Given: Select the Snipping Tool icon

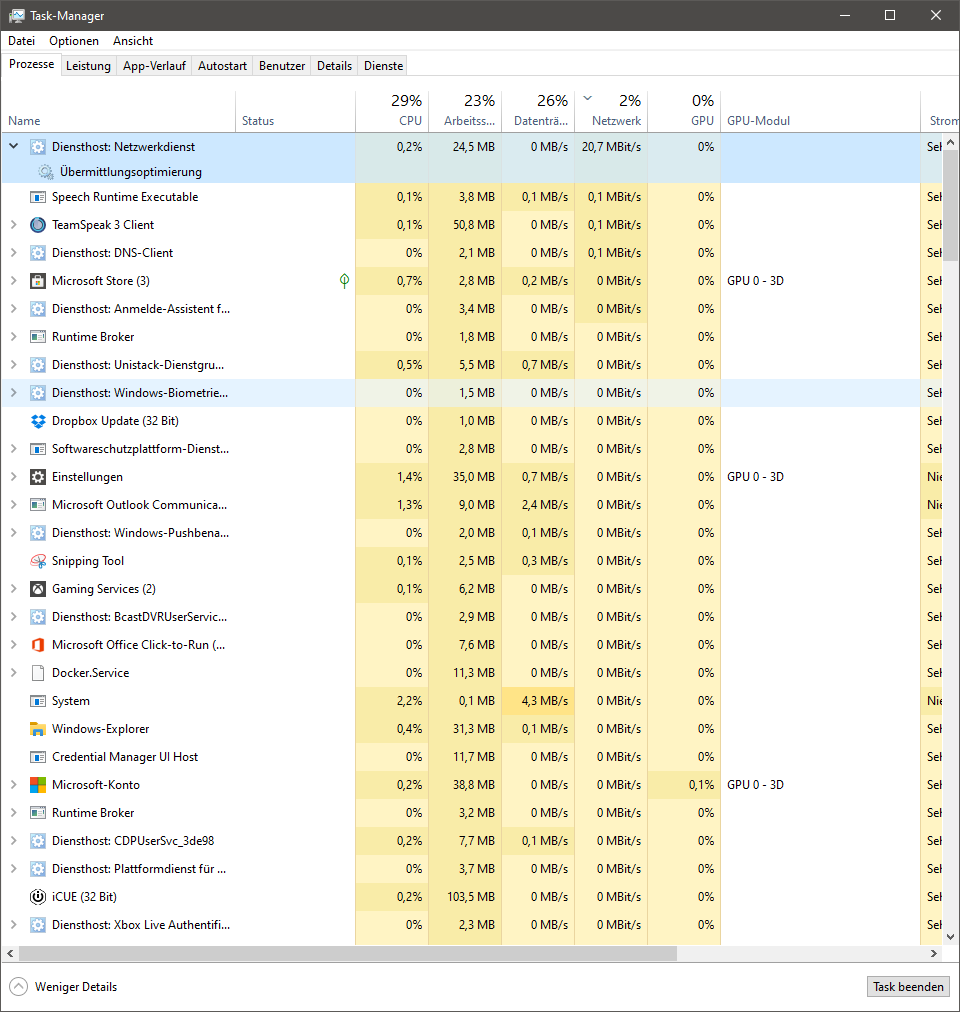Looking at the screenshot, I should (x=38, y=561).
